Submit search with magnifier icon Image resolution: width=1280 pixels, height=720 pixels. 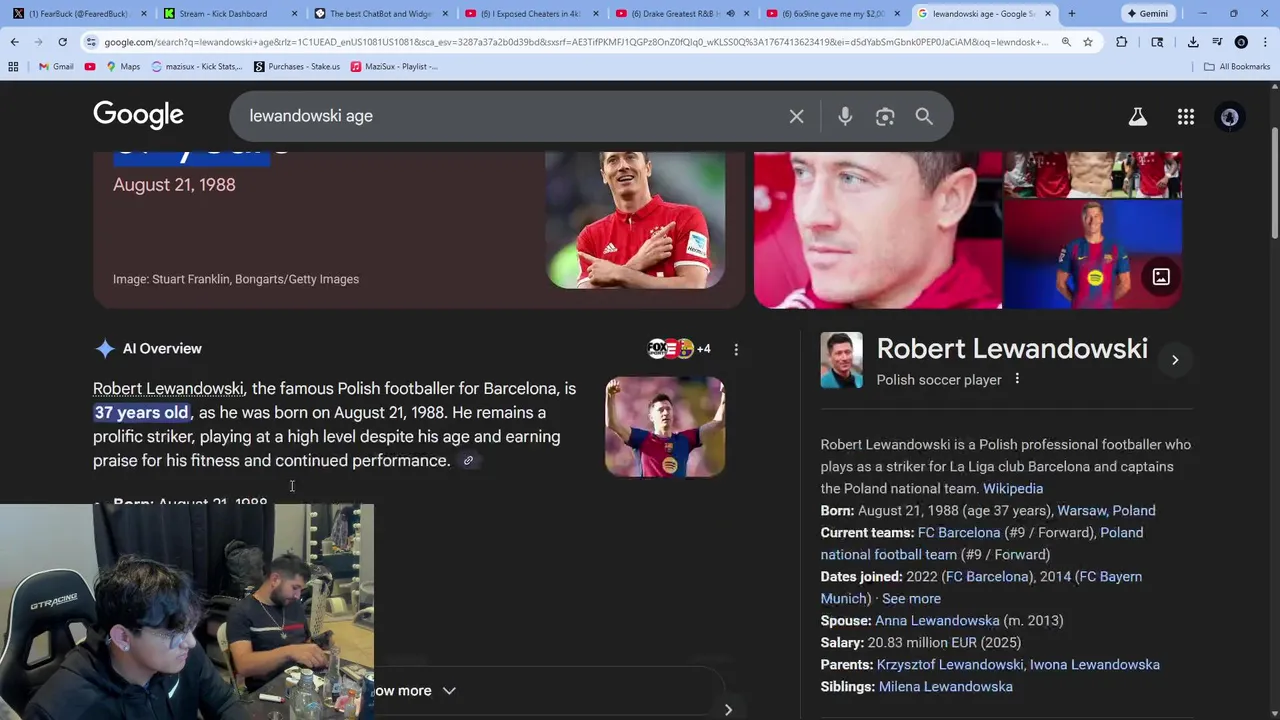coord(924,116)
